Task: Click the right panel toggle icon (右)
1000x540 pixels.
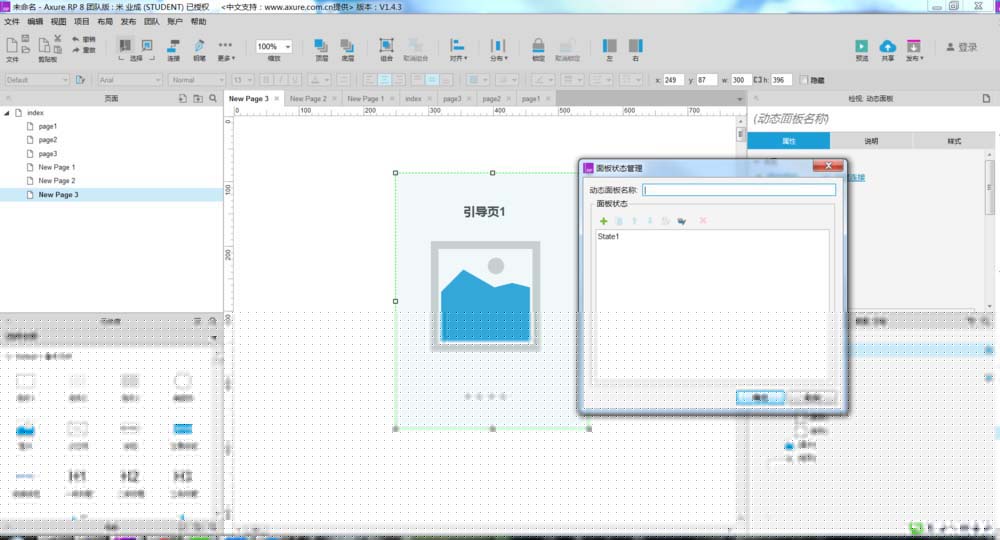Action: (635, 45)
